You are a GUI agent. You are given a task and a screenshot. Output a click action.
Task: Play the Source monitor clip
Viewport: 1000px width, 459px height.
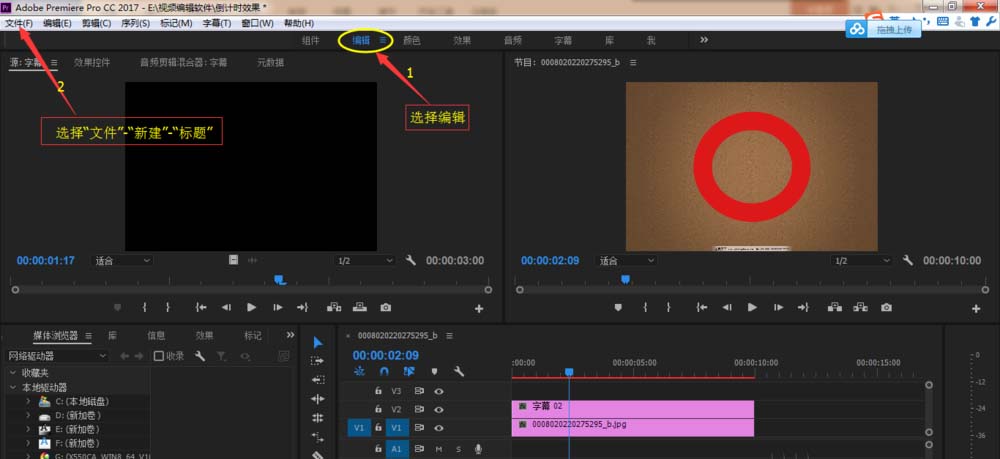coord(251,307)
